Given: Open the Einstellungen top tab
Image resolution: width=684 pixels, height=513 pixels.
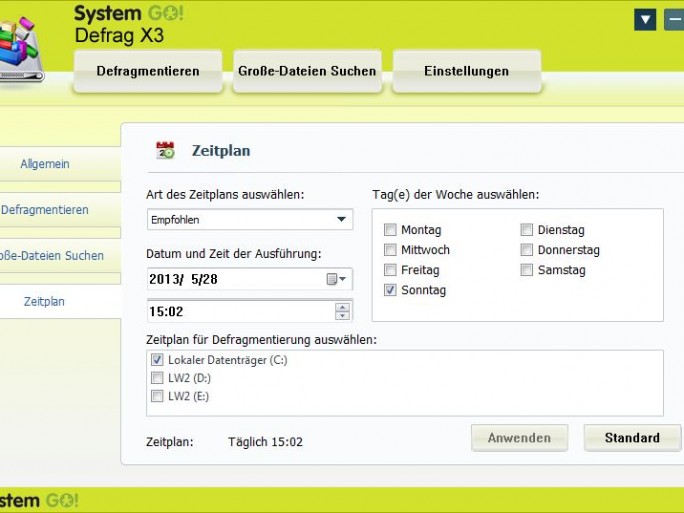Looking at the screenshot, I should (467, 71).
